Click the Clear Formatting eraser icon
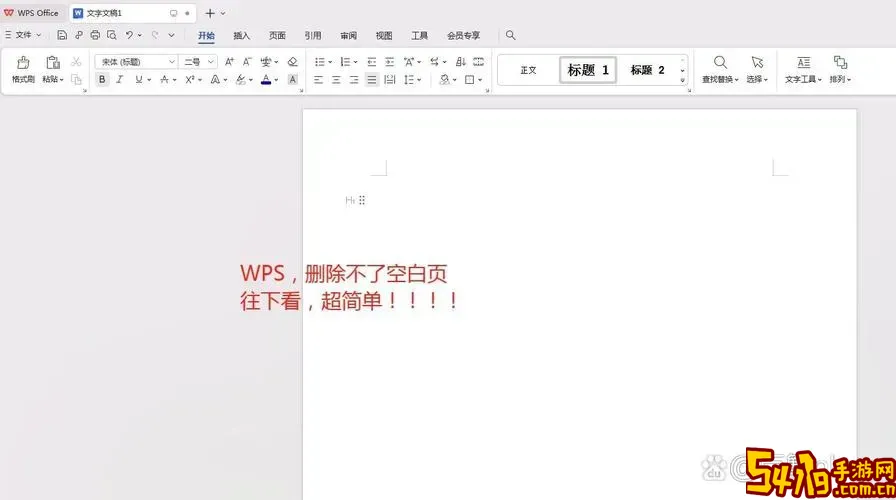 [x=293, y=62]
